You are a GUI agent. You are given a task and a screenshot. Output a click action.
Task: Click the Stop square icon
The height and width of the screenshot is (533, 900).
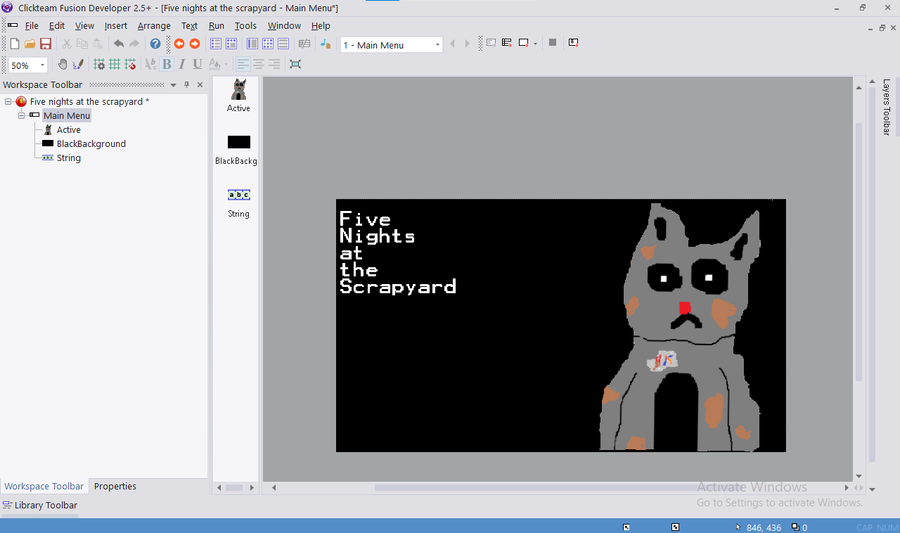pyautogui.click(x=552, y=43)
